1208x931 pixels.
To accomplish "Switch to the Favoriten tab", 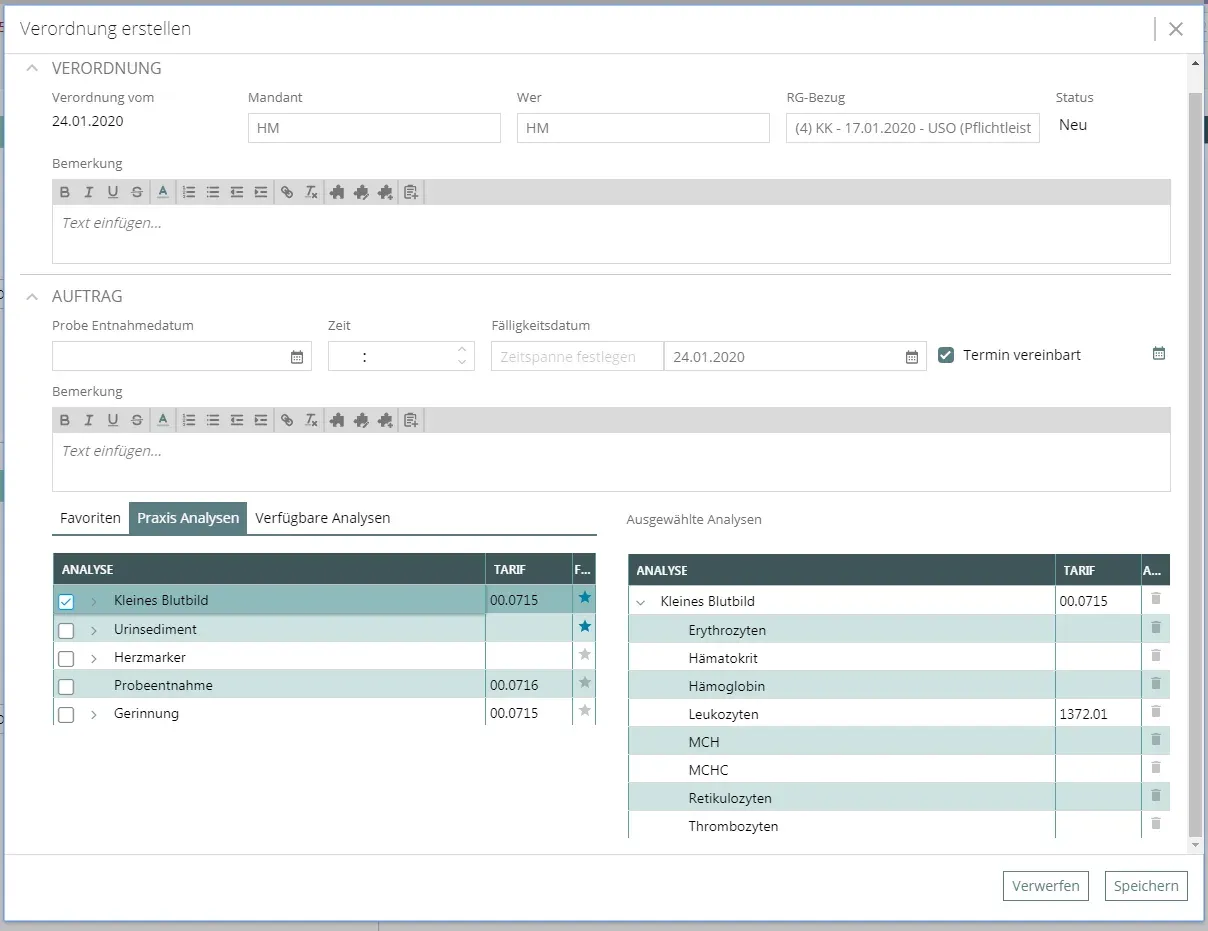I will (x=90, y=518).
